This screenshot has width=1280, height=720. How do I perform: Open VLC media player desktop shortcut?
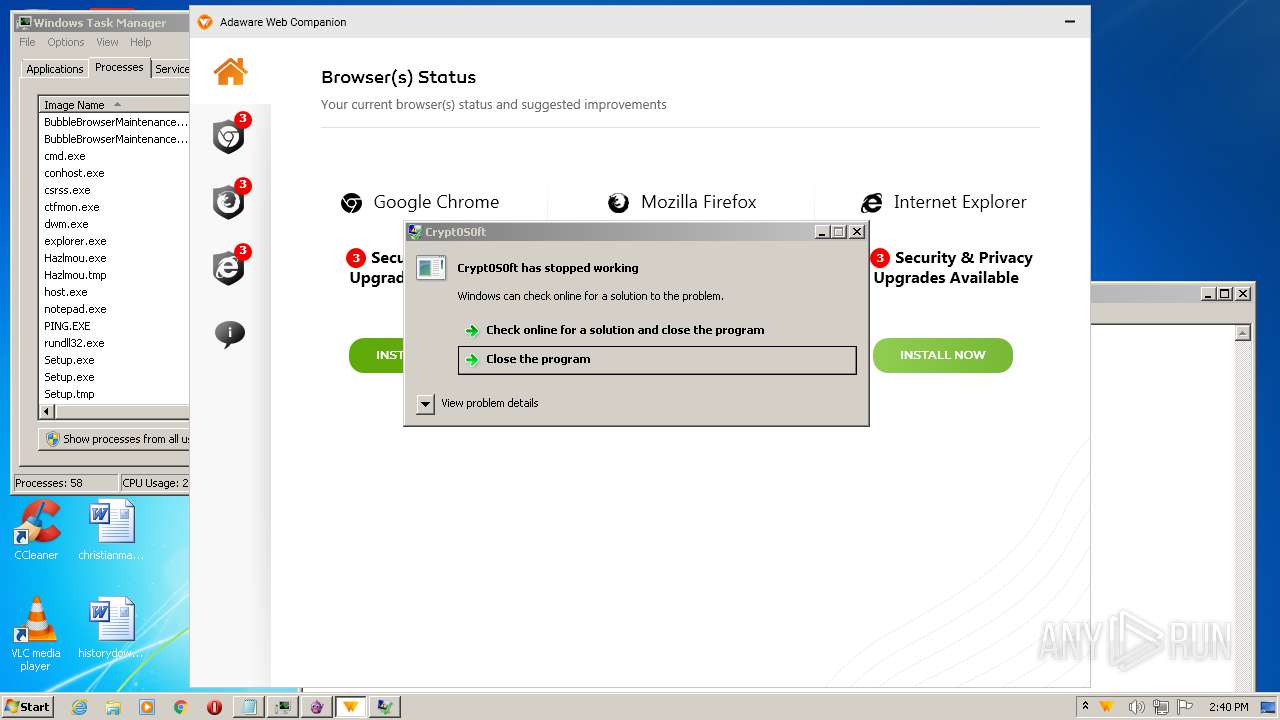pos(36,634)
